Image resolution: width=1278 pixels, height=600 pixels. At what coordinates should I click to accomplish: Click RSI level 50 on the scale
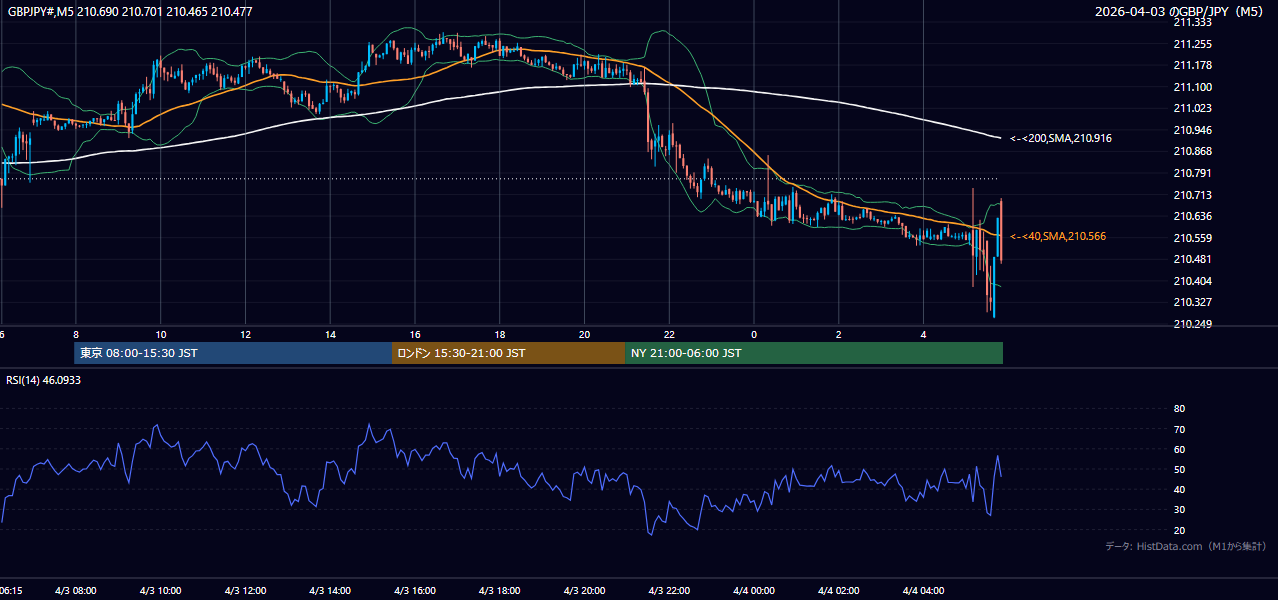(1179, 469)
